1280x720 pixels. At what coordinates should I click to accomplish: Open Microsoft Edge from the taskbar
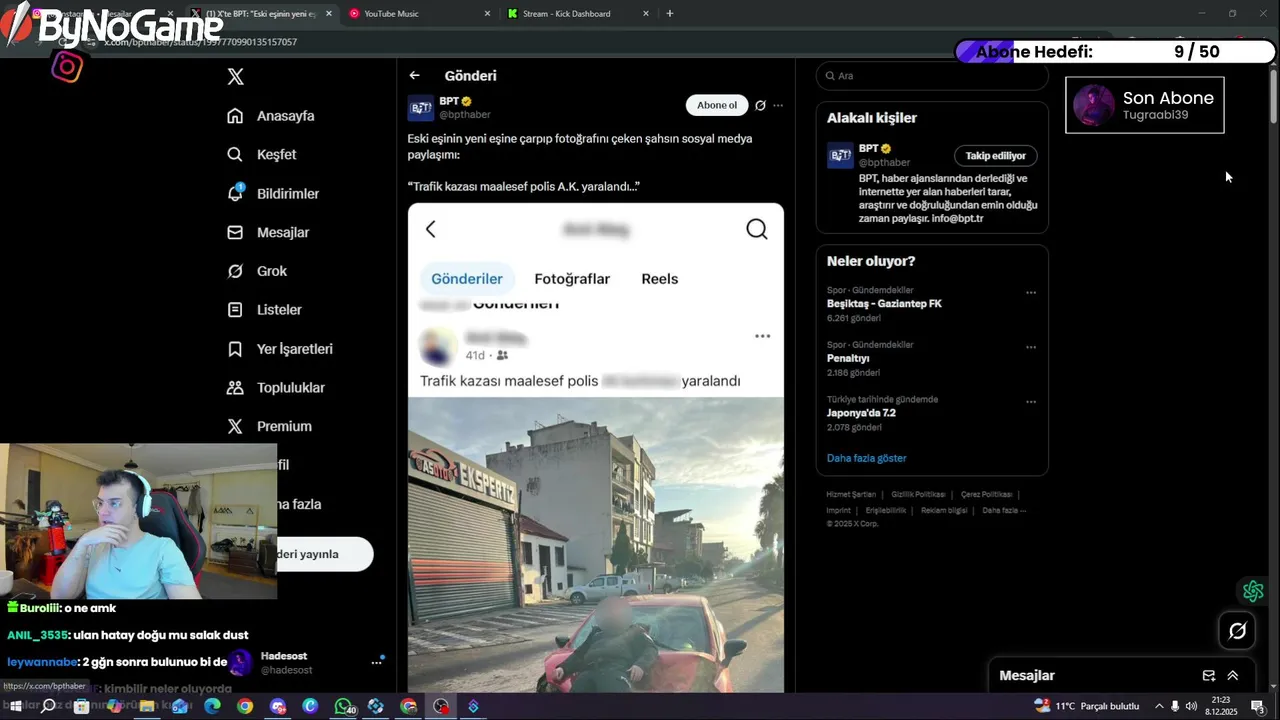coord(212,706)
